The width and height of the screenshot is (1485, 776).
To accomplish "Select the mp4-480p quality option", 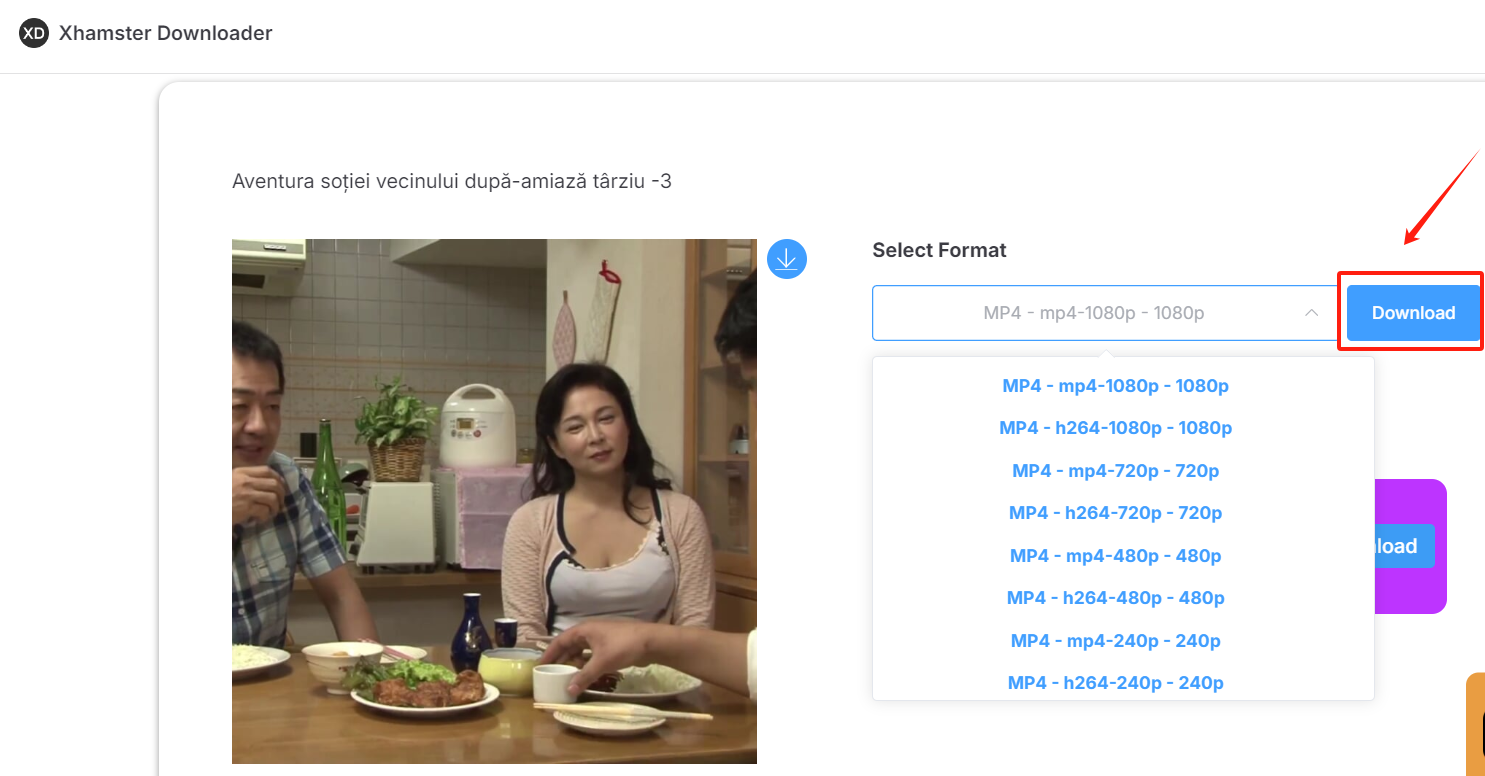I will 1116,555.
